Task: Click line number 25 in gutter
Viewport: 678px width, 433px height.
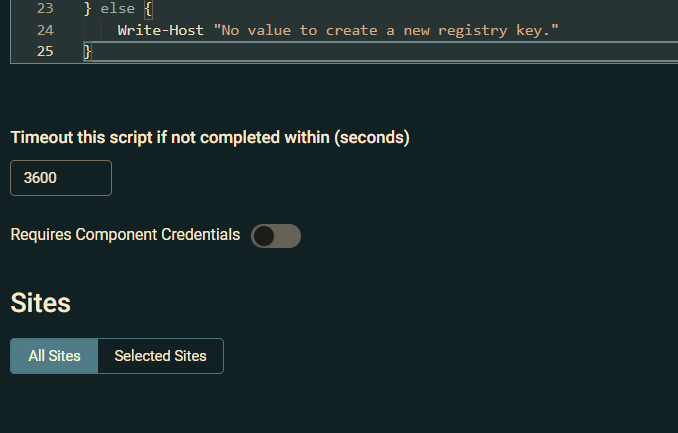Action: click(x=45, y=51)
